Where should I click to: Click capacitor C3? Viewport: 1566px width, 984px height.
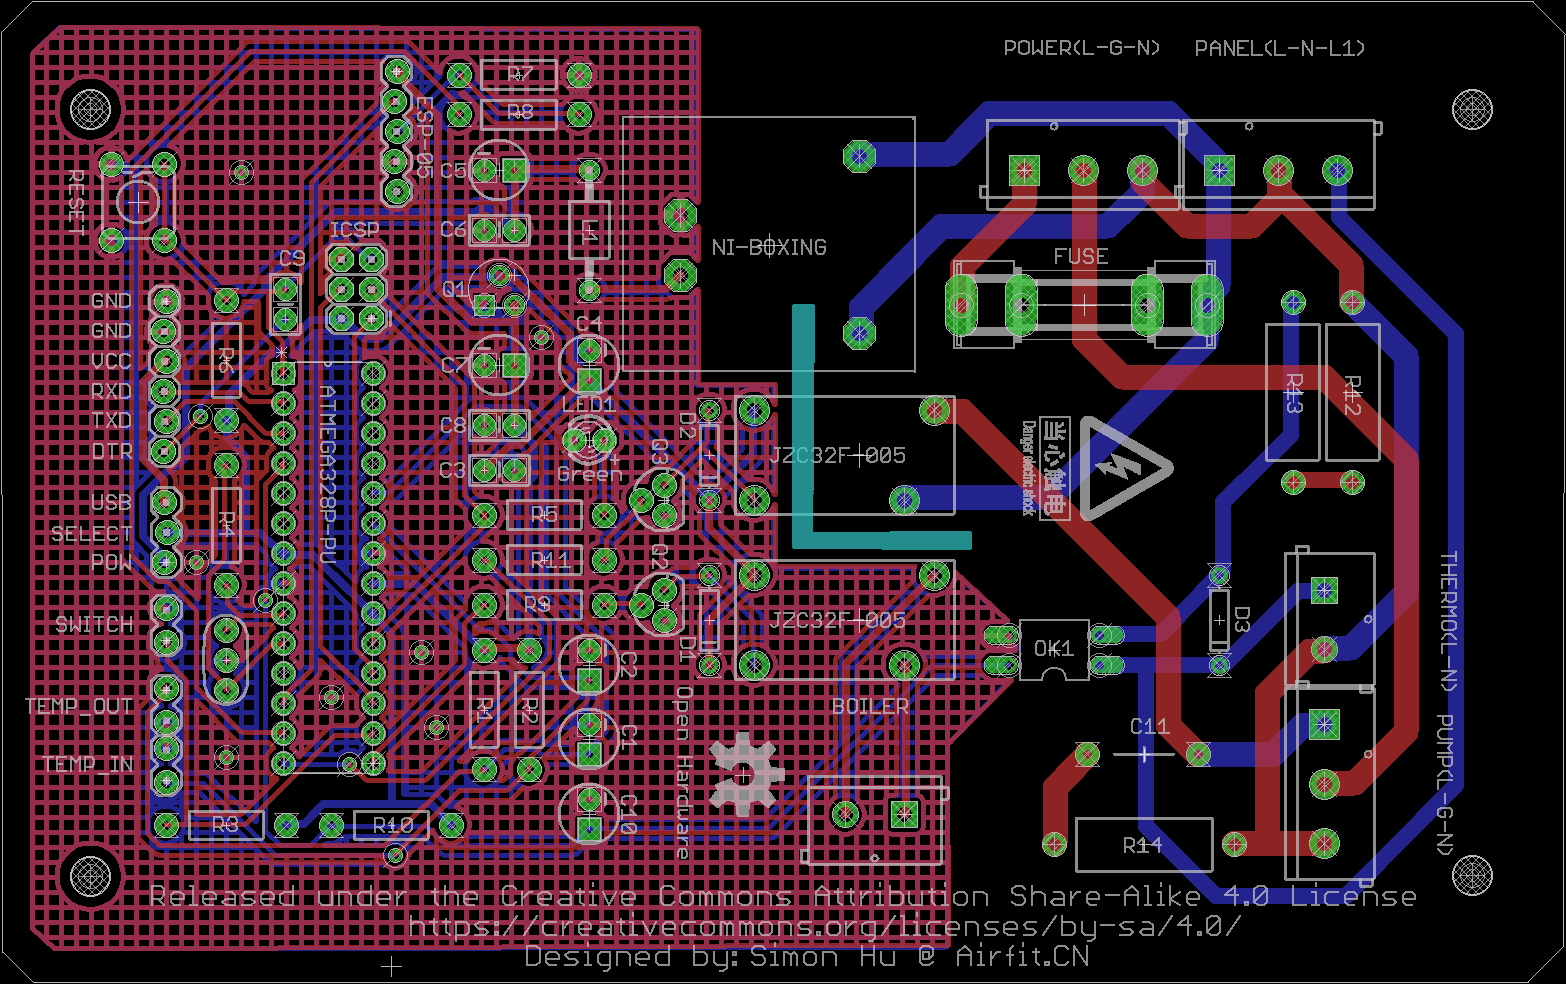tap(499, 469)
